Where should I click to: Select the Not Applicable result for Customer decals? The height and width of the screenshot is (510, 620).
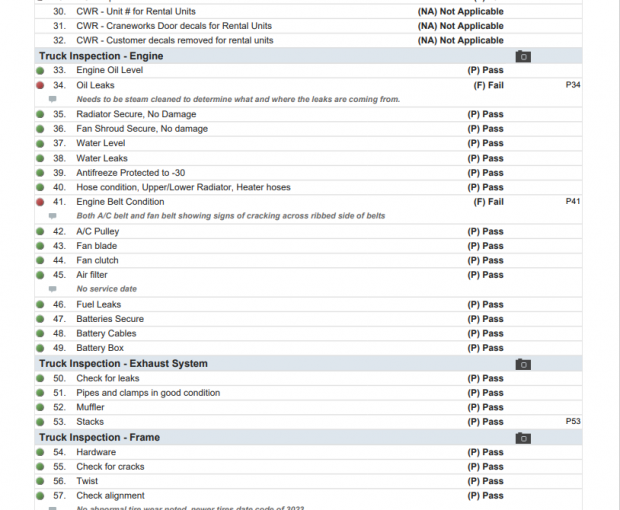pyautogui.click(x=460, y=41)
